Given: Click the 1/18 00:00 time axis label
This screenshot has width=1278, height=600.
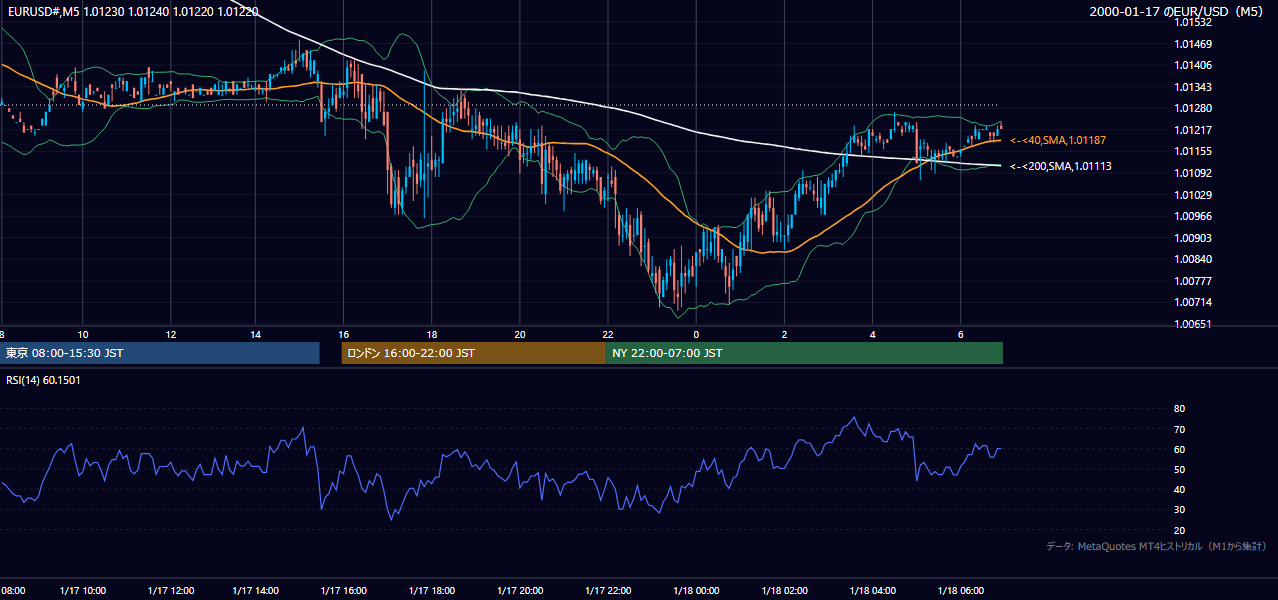Looking at the screenshot, I should click(x=695, y=590).
